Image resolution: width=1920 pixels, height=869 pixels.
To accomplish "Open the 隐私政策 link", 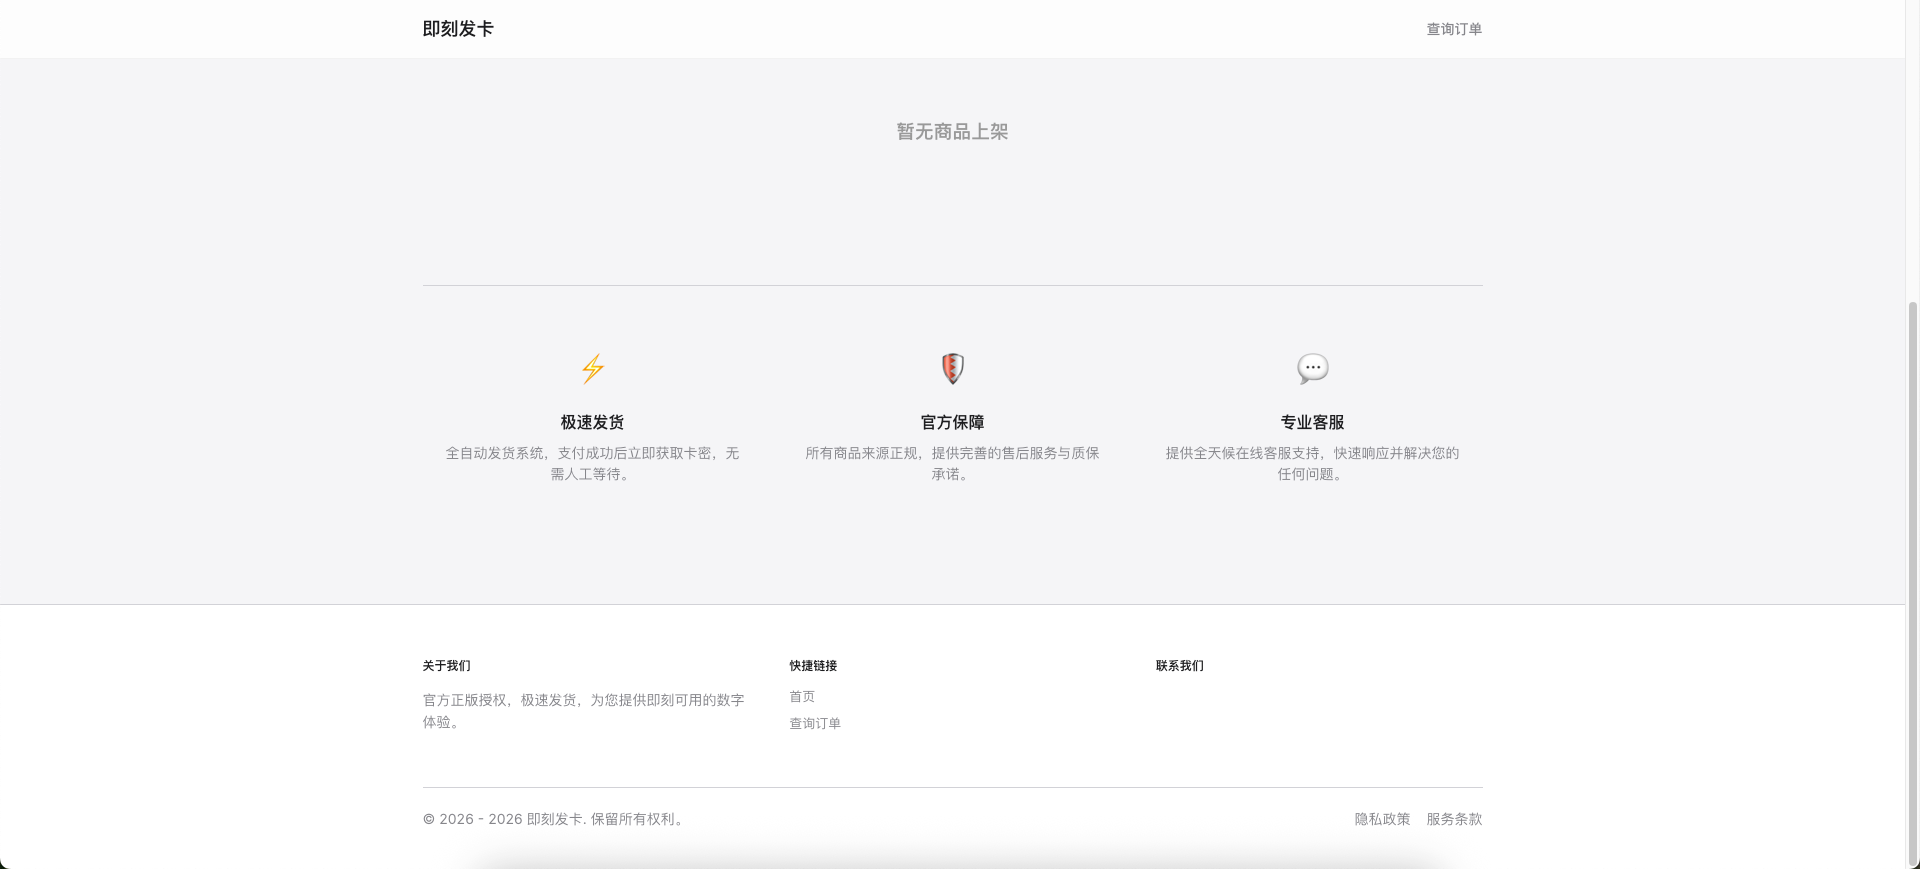I will pos(1382,819).
